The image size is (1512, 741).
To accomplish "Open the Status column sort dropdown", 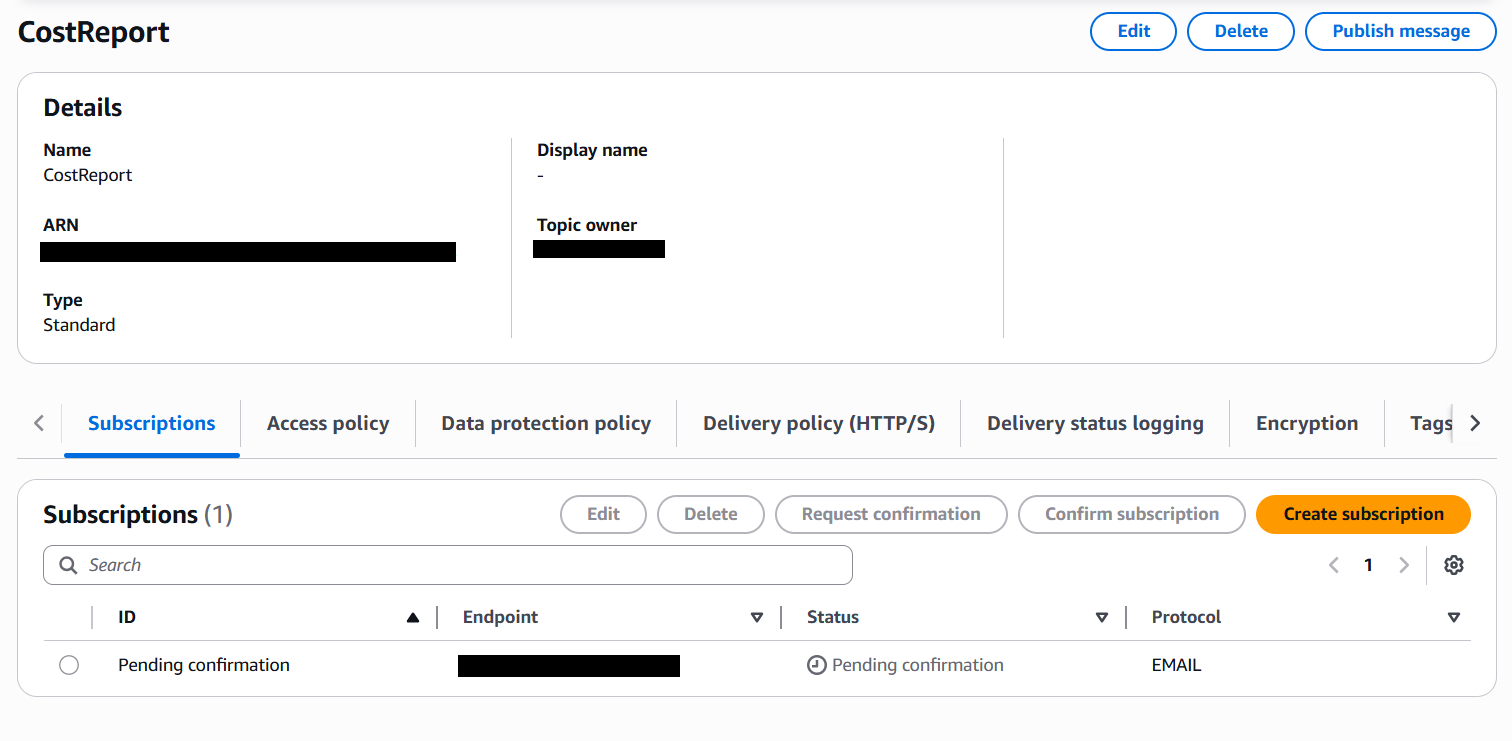I will click(x=1102, y=618).
